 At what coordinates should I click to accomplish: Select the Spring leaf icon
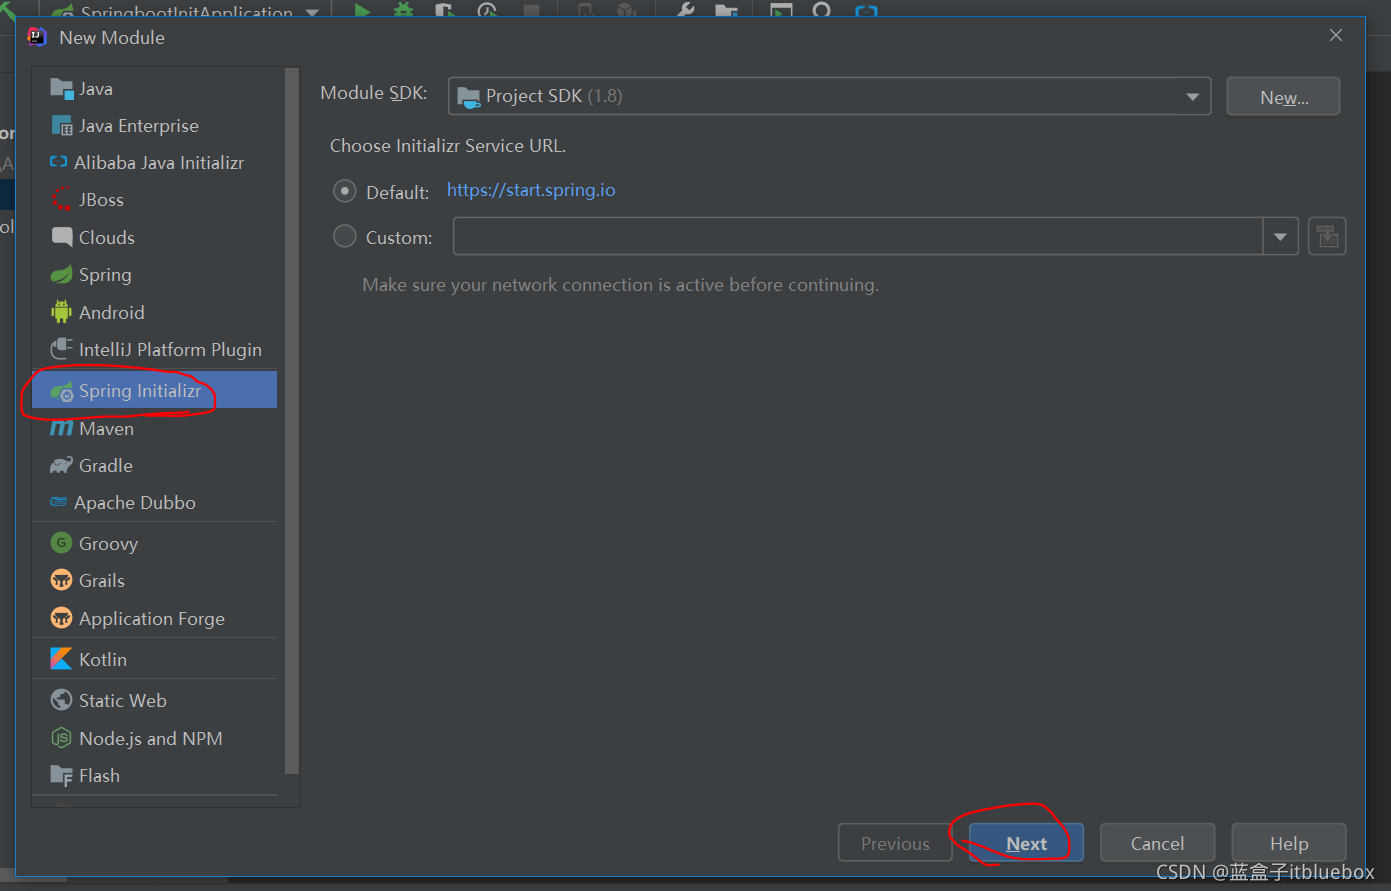coord(61,275)
